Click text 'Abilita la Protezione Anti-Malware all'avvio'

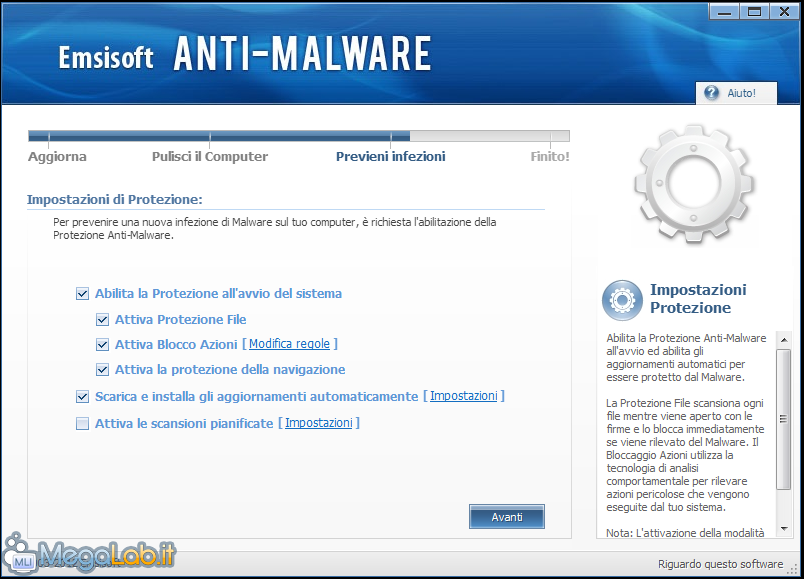tap(686, 357)
